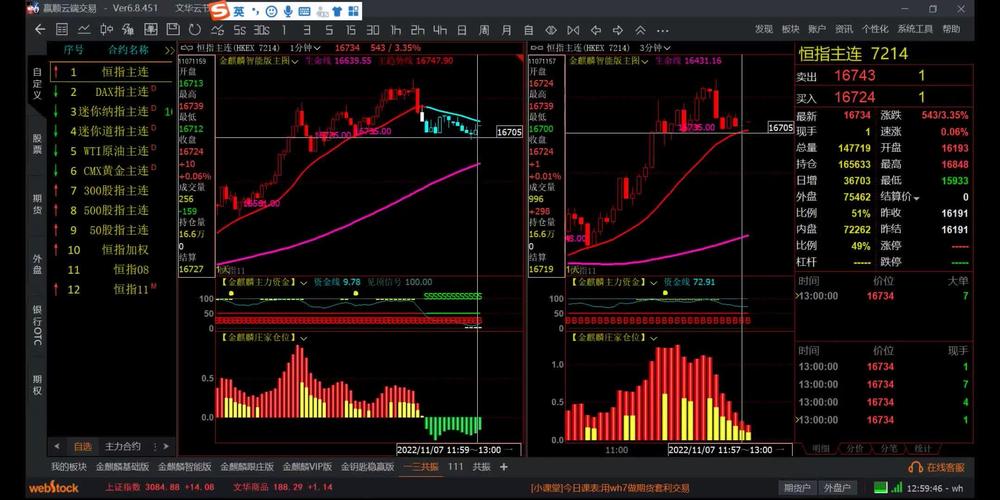Viewport: 1000px width, 500px height.
Task: Click the link icon beside the left chart title
Action: (185, 47)
